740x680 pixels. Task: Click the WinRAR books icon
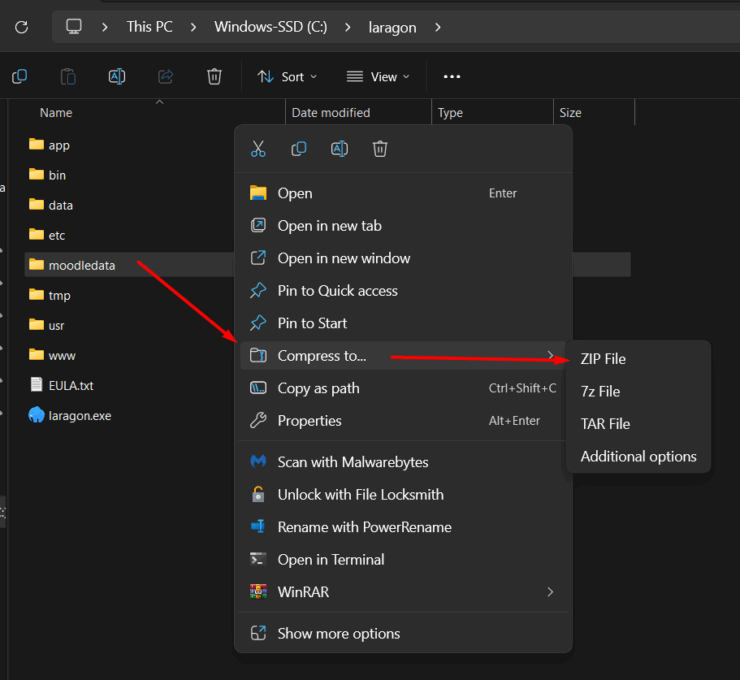(258, 591)
